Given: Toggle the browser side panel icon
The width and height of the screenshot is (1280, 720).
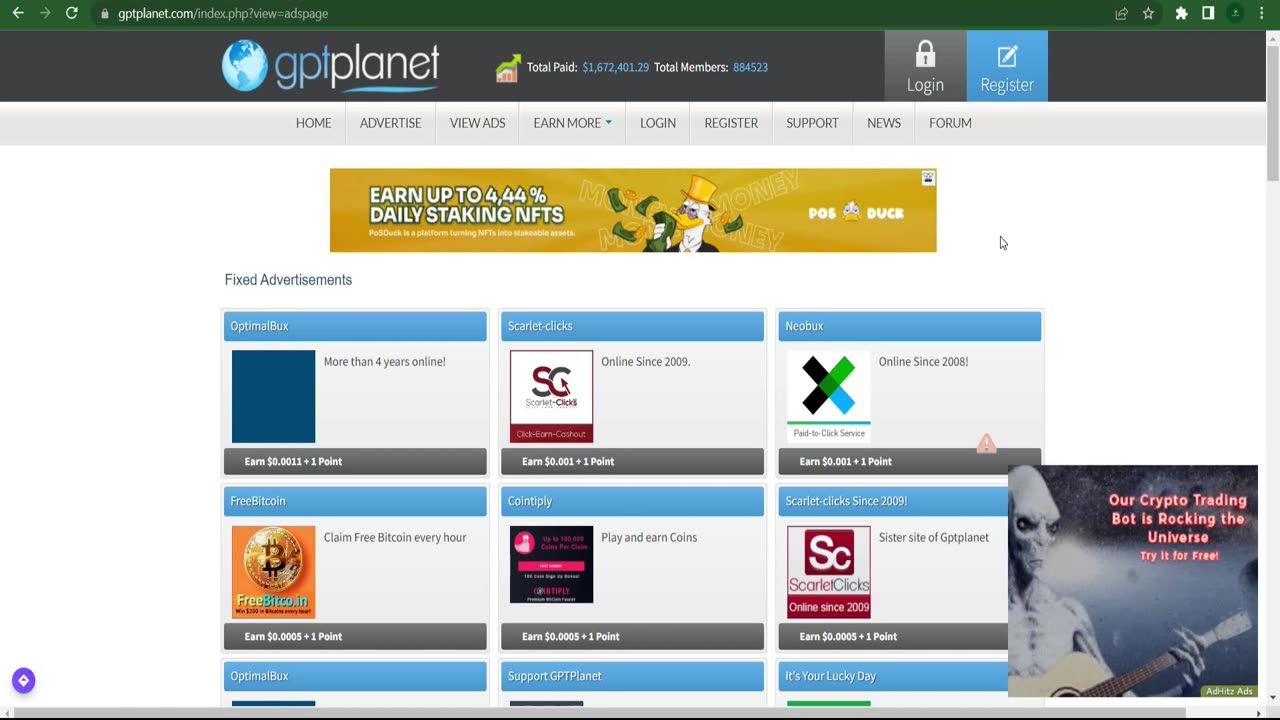Looking at the screenshot, I should [x=1208, y=13].
